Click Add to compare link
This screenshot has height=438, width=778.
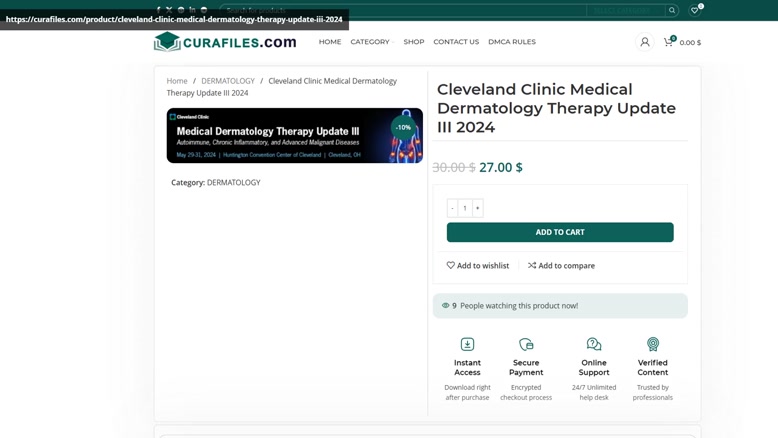(561, 265)
